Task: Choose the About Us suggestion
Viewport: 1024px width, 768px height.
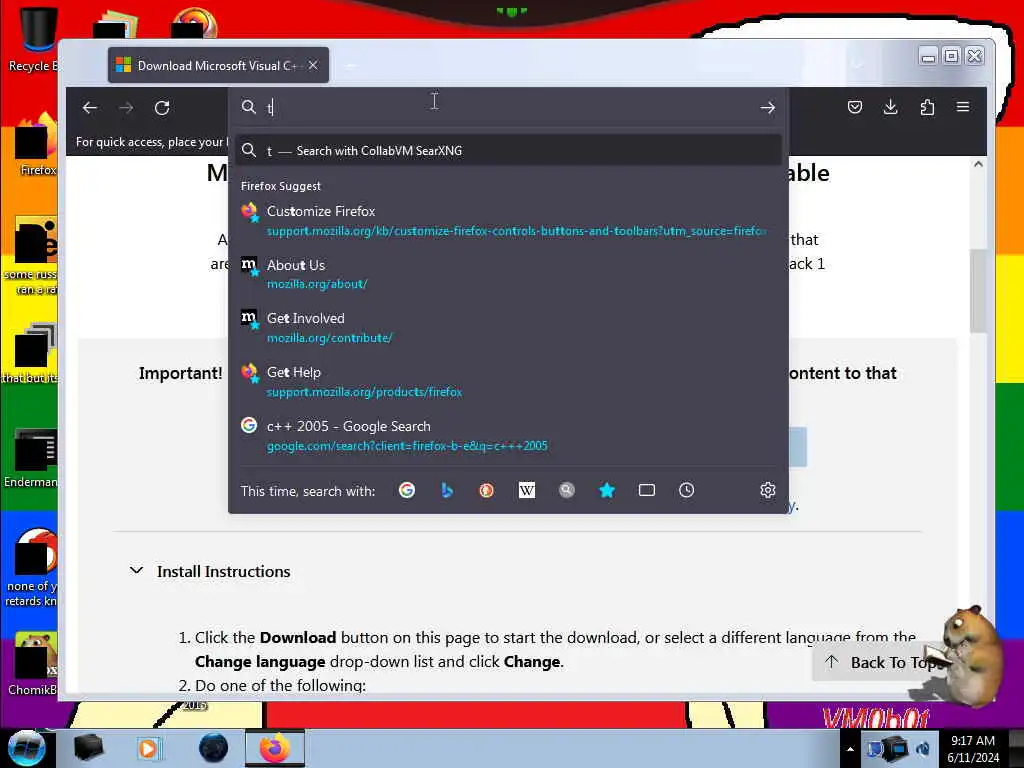Action: [508, 274]
